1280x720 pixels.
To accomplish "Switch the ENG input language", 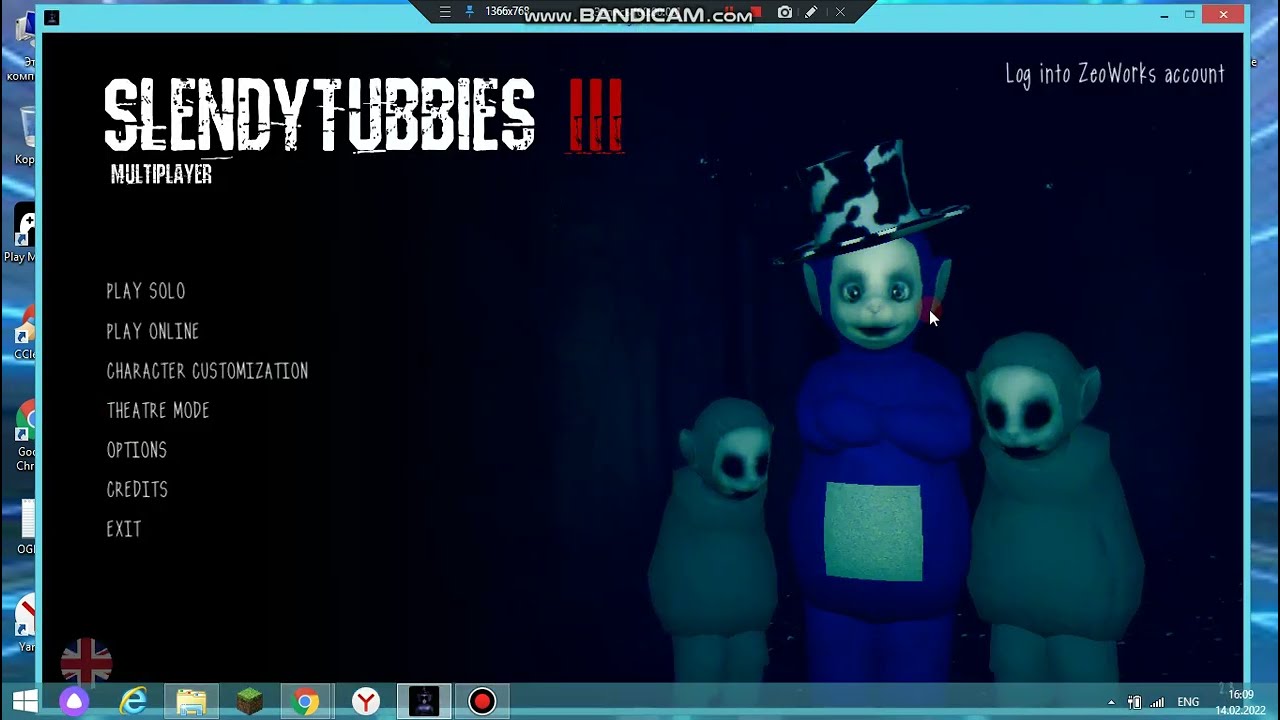I will [x=1188, y=702].
